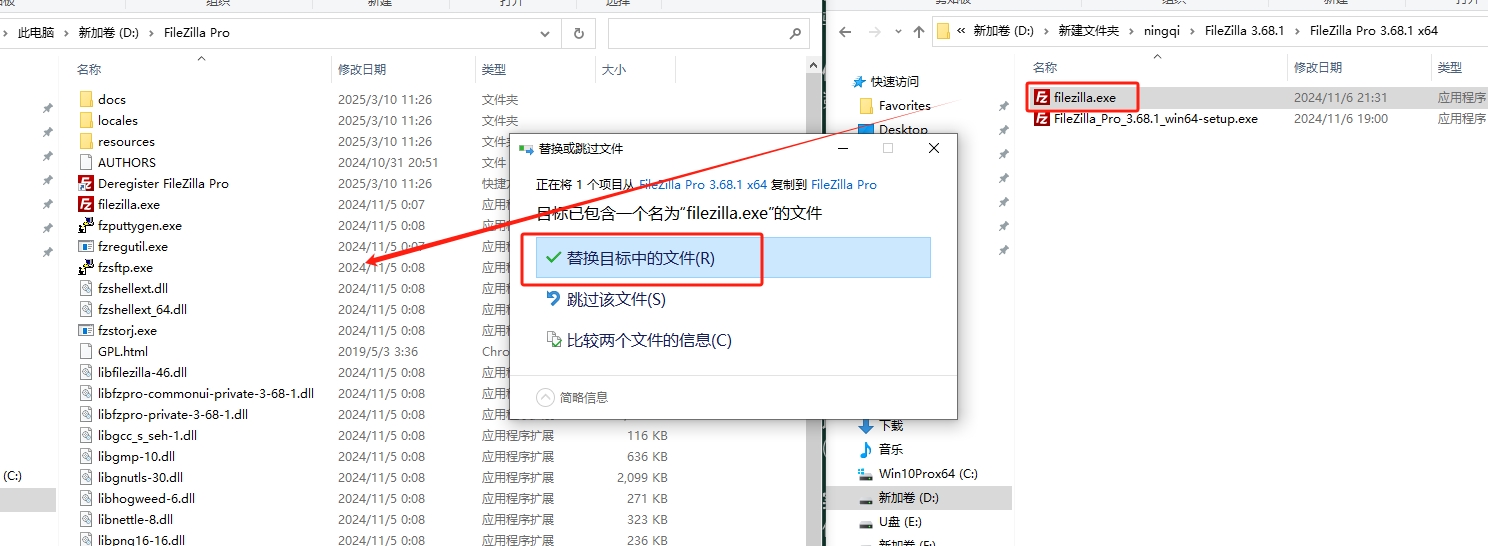Select libgmp-10.dll
The height and width of the screenshot is (546, 1488).
pyautogui.click(x=136, y=456)
